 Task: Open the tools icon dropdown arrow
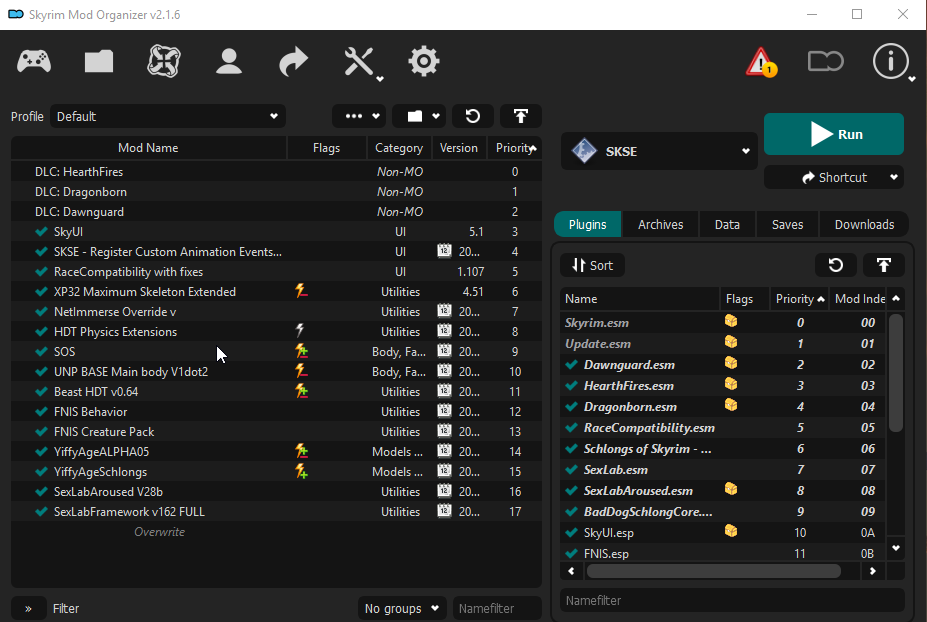click(380, 79)
